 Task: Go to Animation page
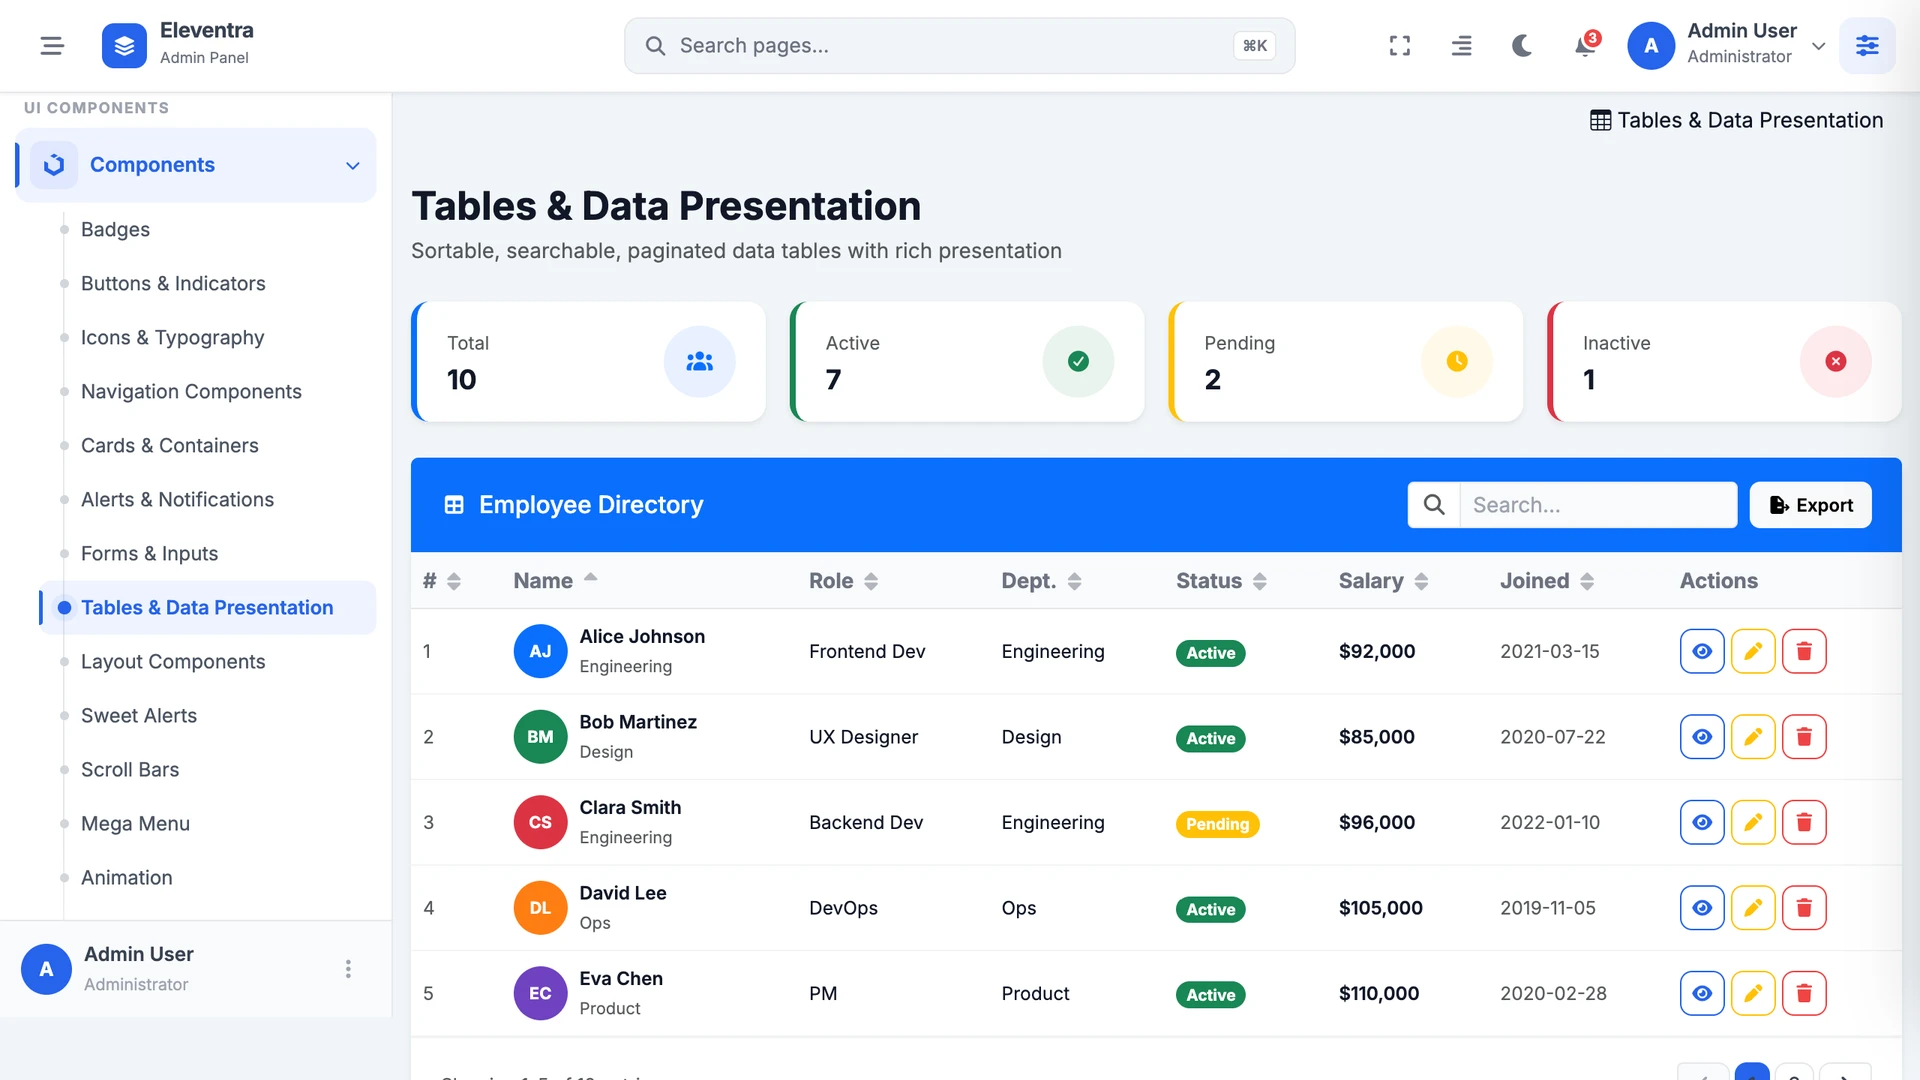pyautogui.click(x=126, y=877)
